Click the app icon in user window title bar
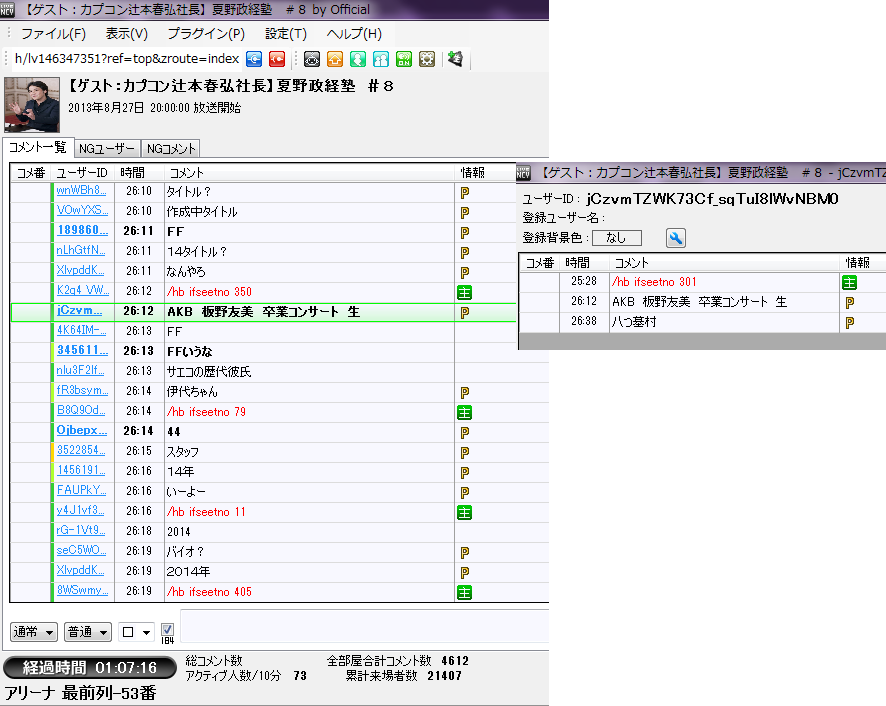Viewport: 886px width, 706px height. coord(524,173)
